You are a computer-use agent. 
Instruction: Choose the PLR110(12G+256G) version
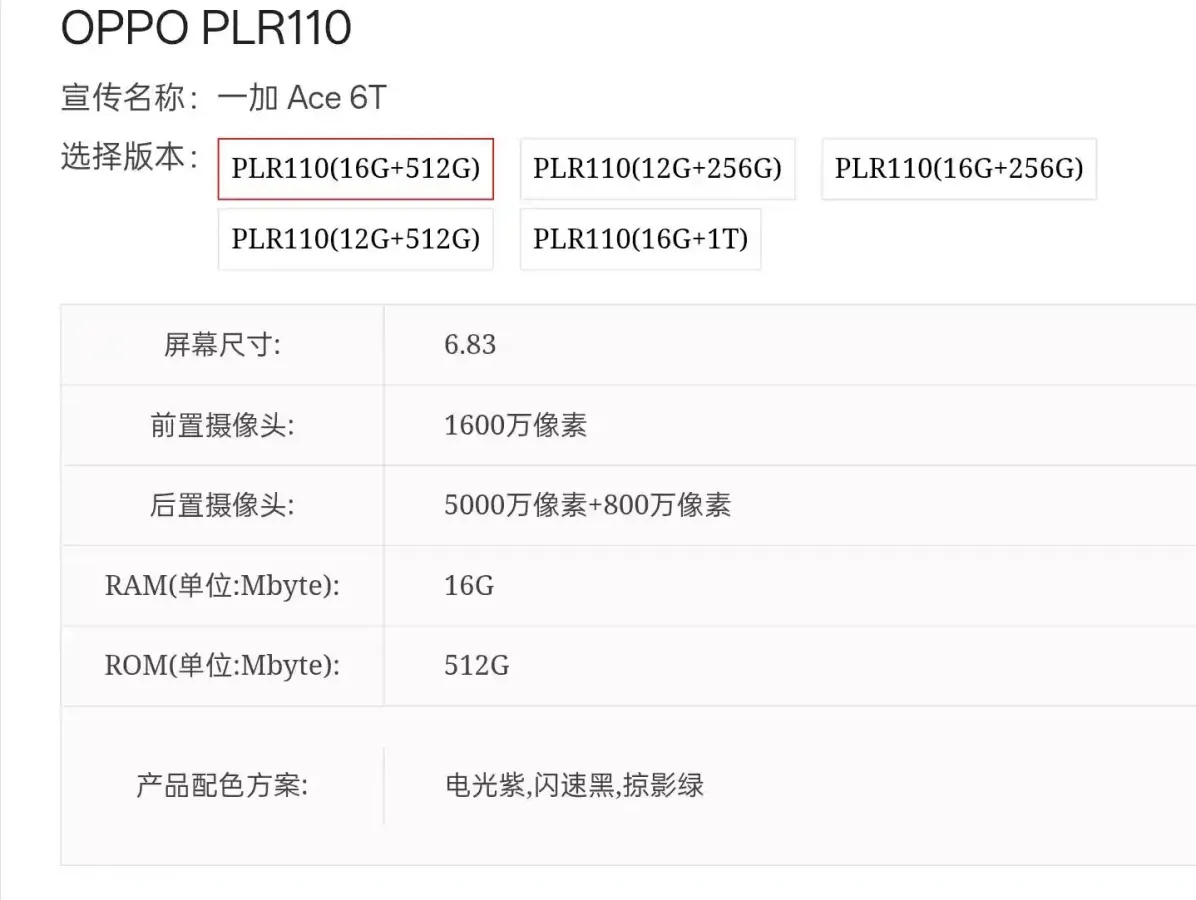(x=657, y=168)
